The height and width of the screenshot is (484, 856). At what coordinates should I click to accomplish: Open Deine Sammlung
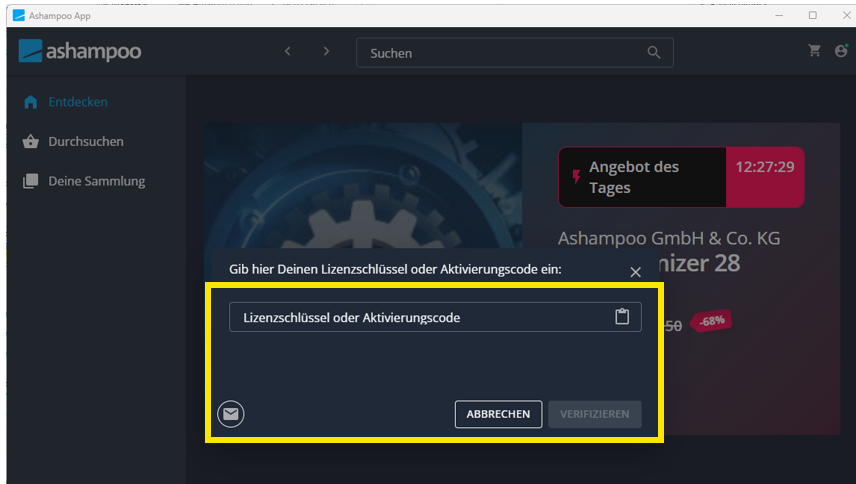click(97, 181)
